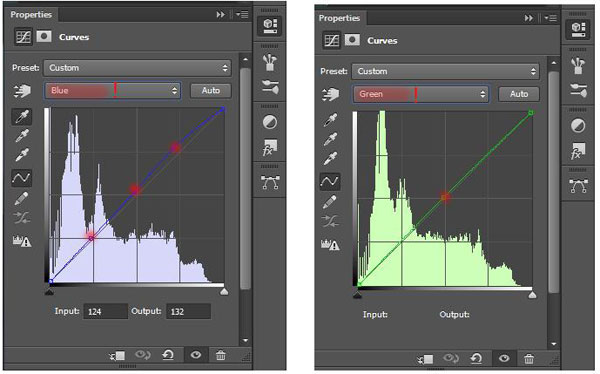Viewport: 600px width, 374px height.
Task: Toggle layer visibility eye in Blue panel footer
Action: click(196, 355)
